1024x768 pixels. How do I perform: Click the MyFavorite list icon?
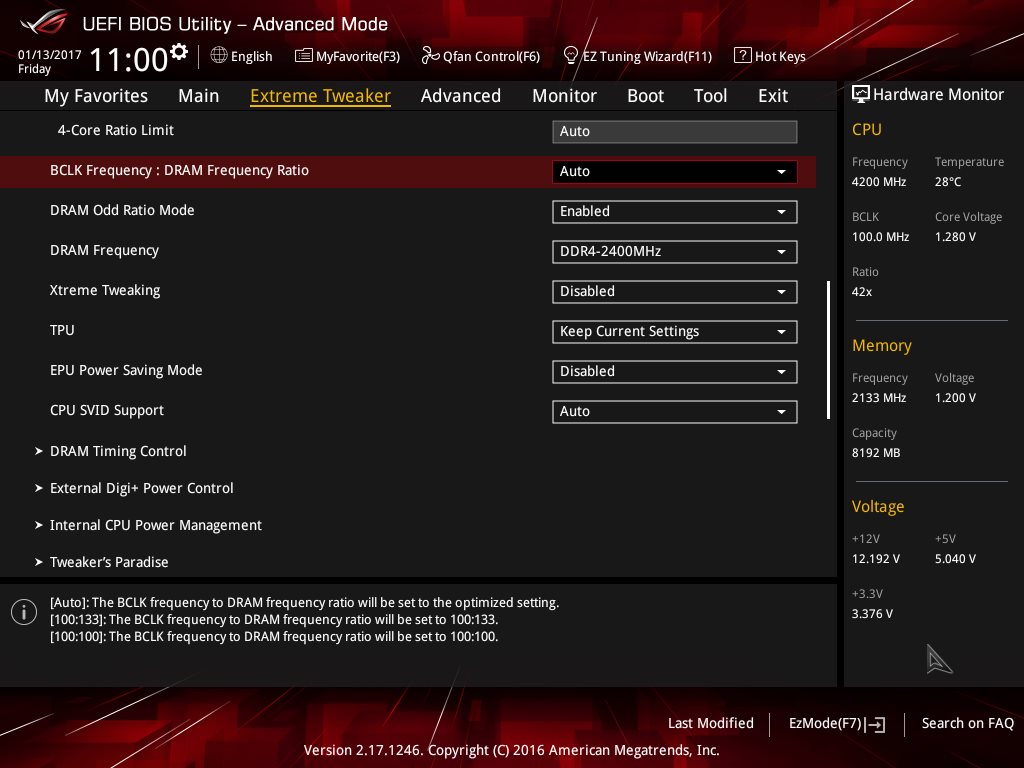point(304,56)
